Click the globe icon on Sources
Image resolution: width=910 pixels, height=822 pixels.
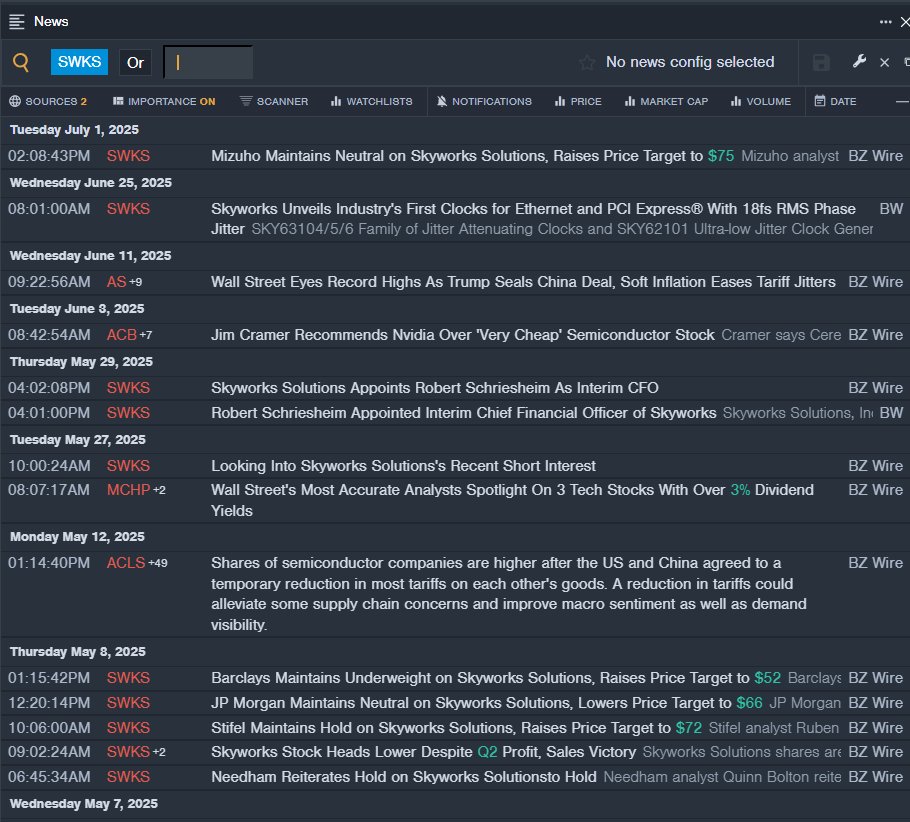[x=15, y=101]
